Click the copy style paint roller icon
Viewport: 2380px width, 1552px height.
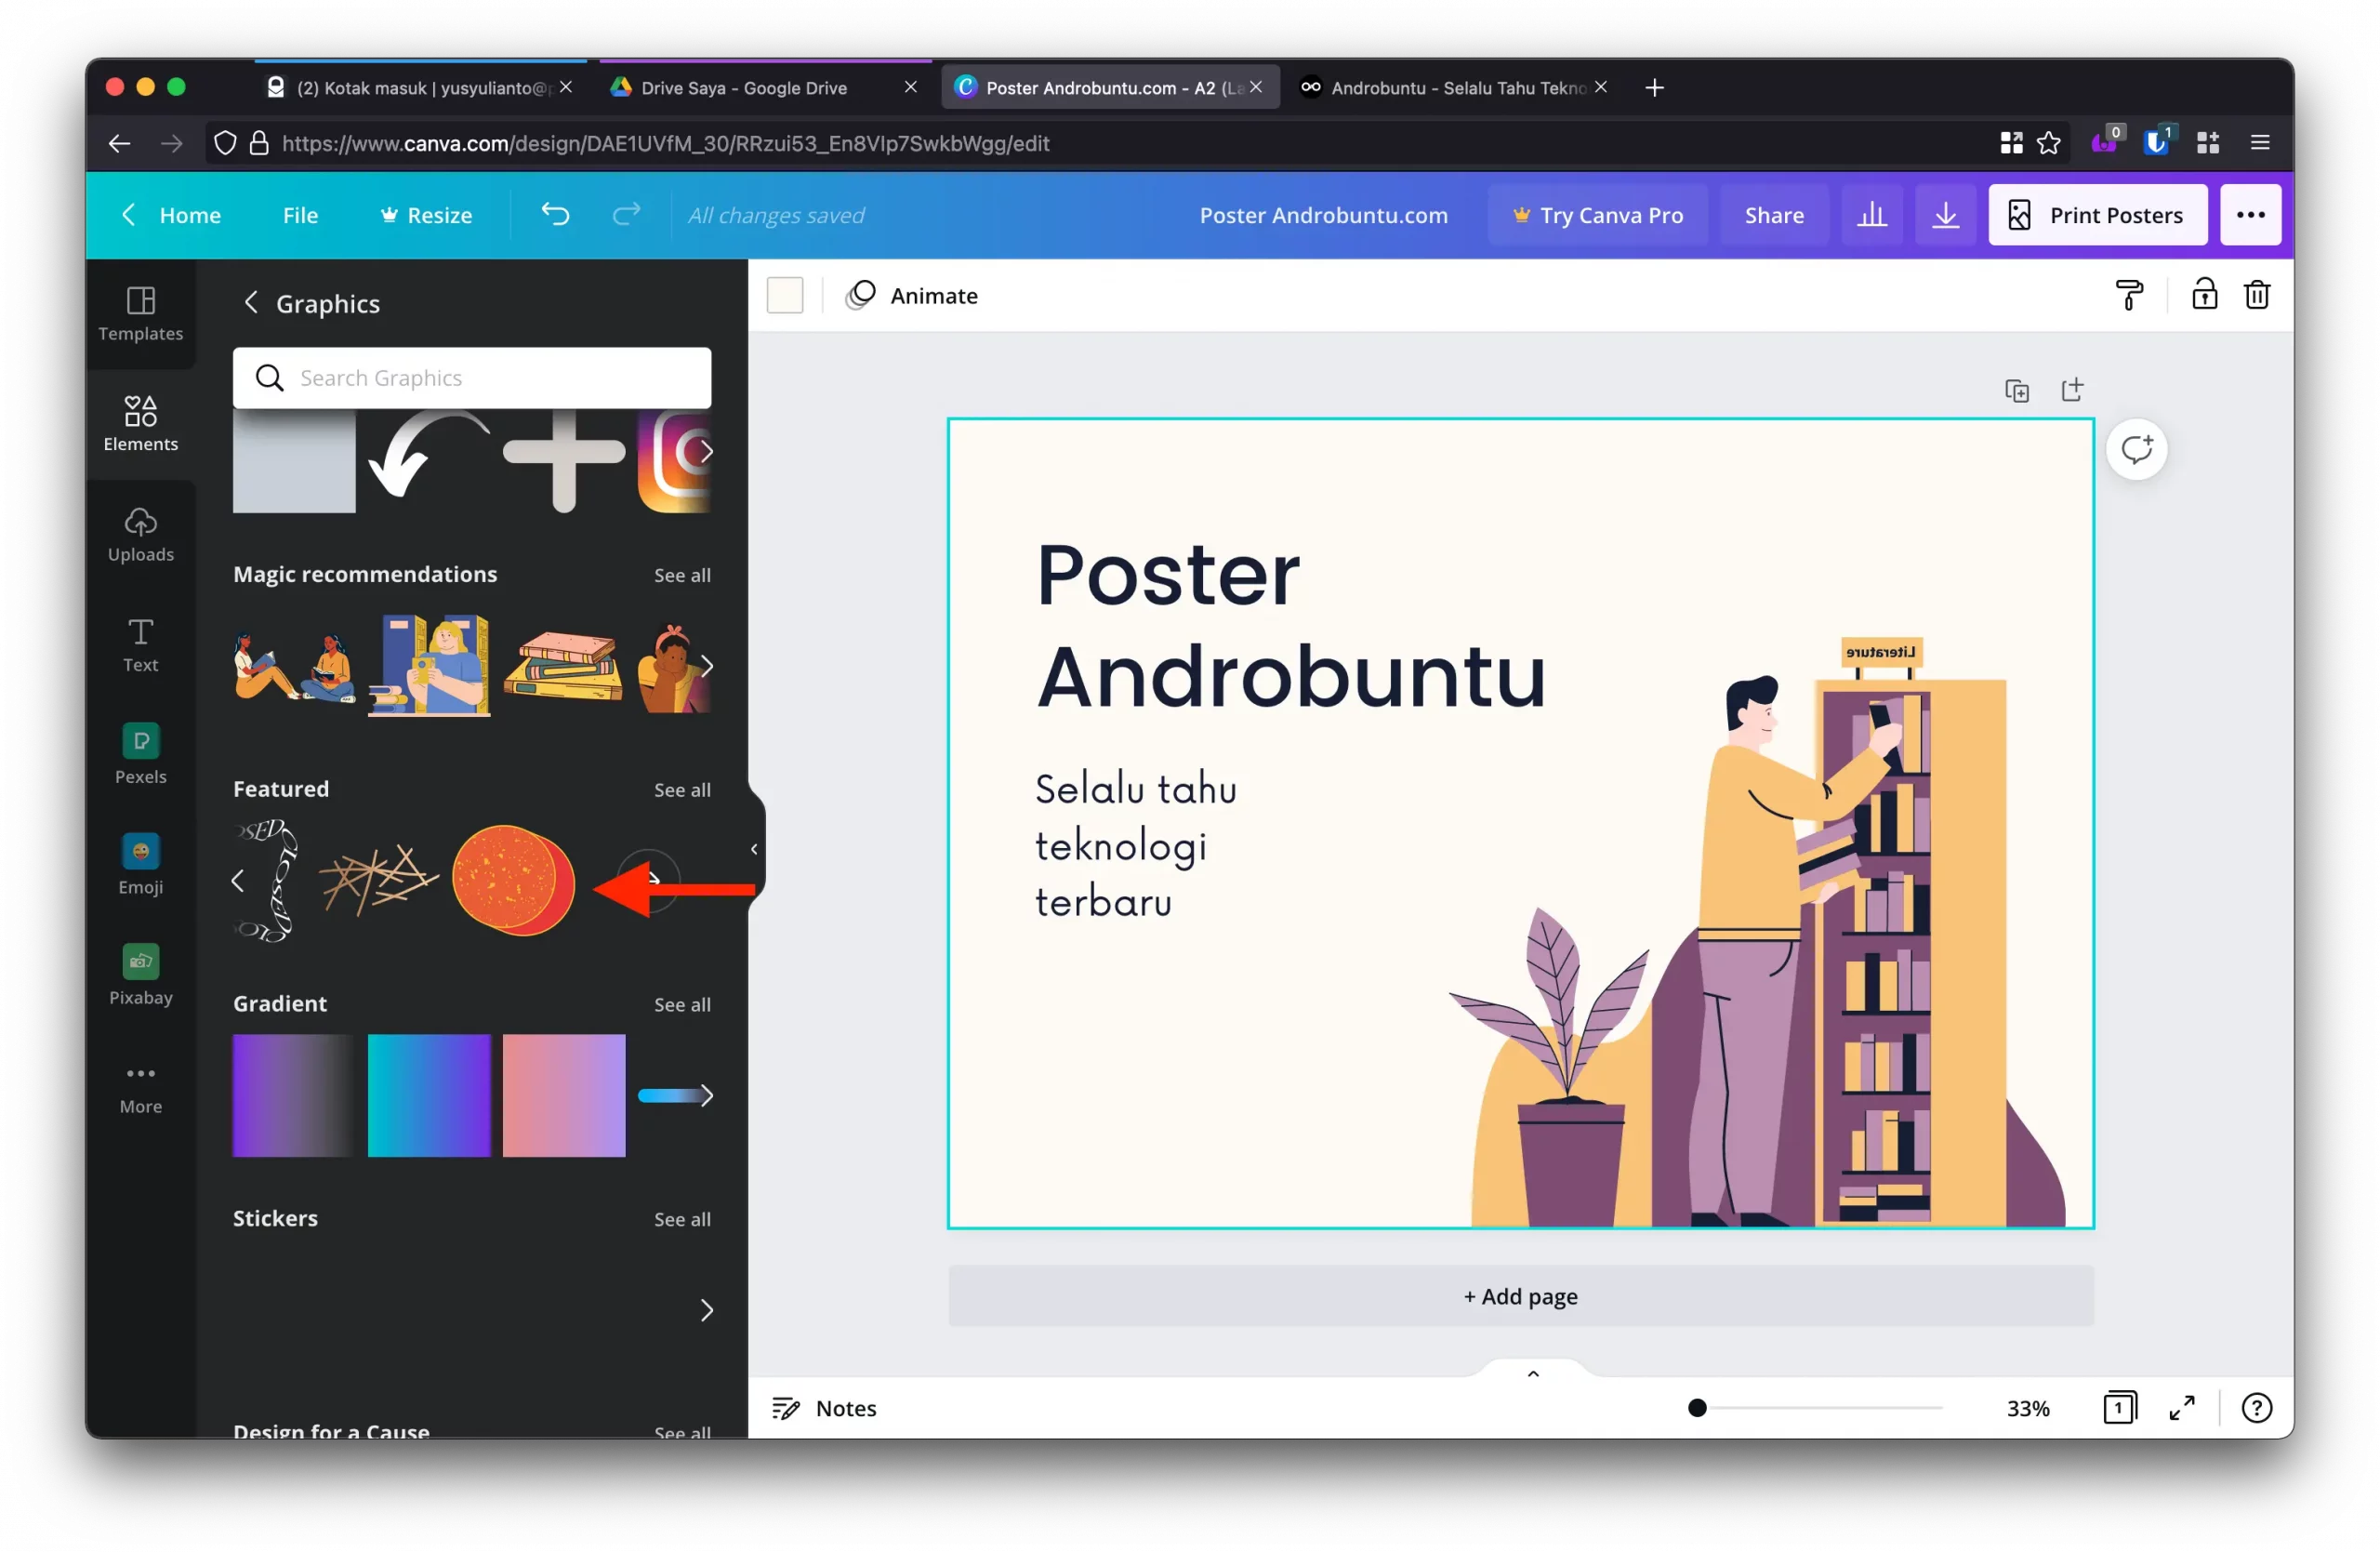pyautogui.click(x=2129, y=295)
